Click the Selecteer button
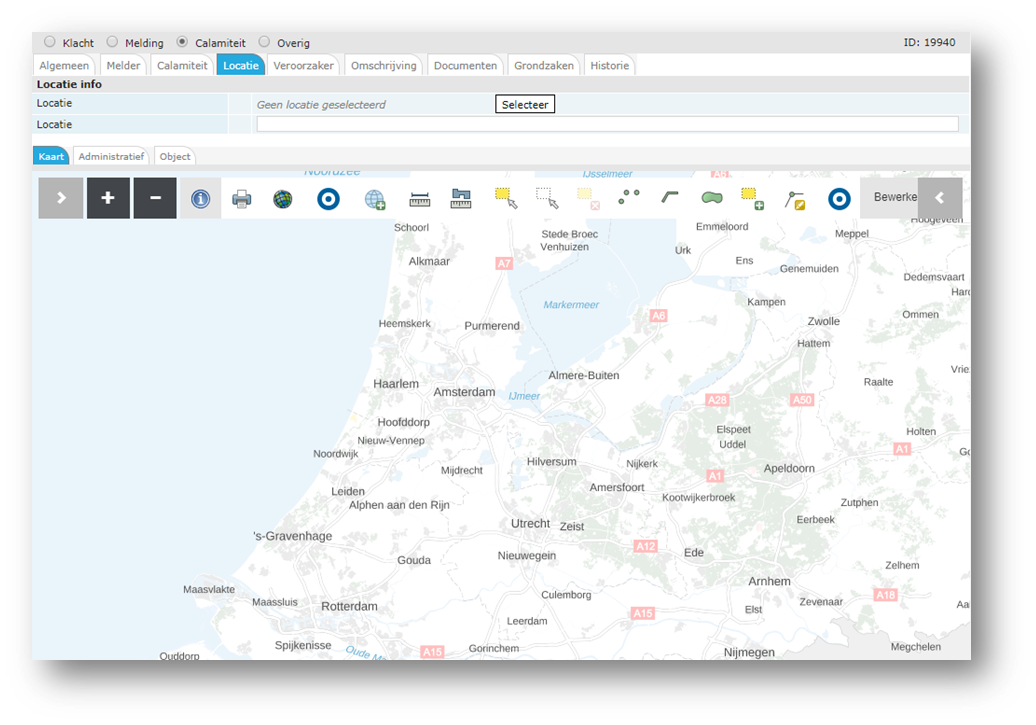Image resolution: width=1036 pixels, height=725 pixels. click(525, 104)
